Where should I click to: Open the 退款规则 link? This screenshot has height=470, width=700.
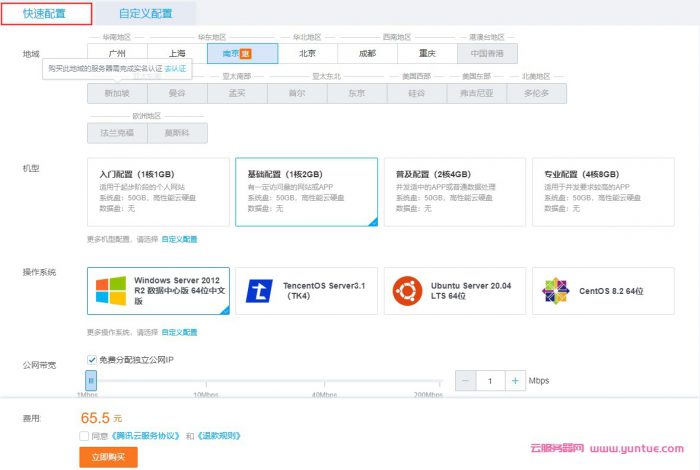[x=219, y=436]
